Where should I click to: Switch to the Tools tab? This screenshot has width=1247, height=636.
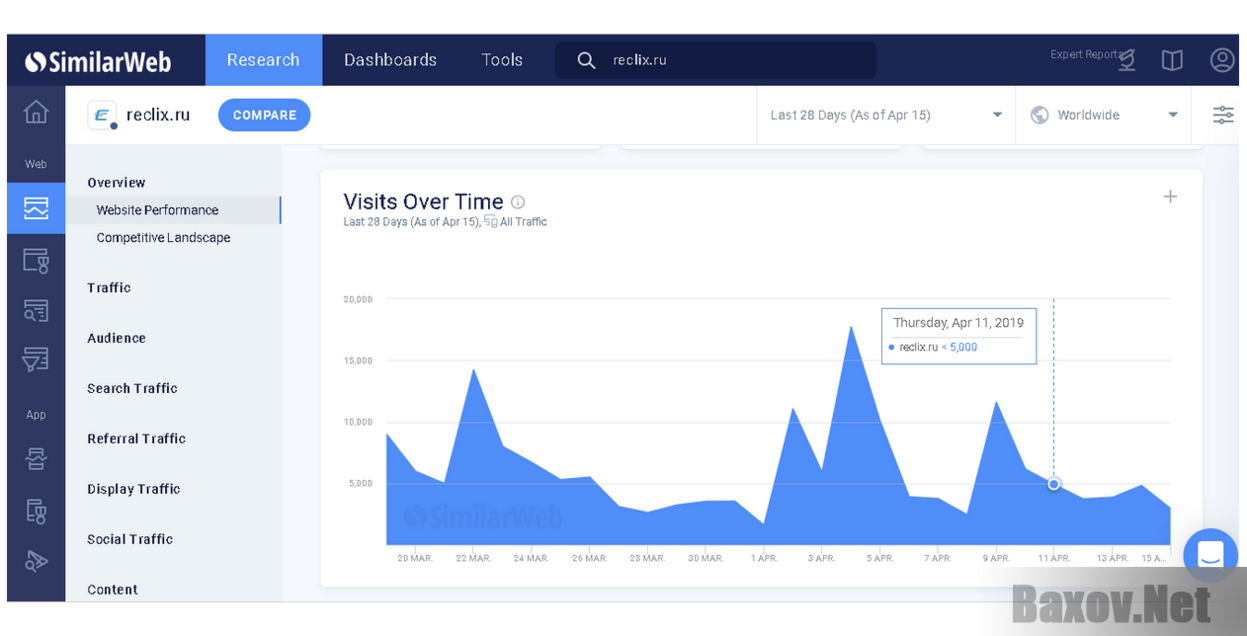[502, 60]
